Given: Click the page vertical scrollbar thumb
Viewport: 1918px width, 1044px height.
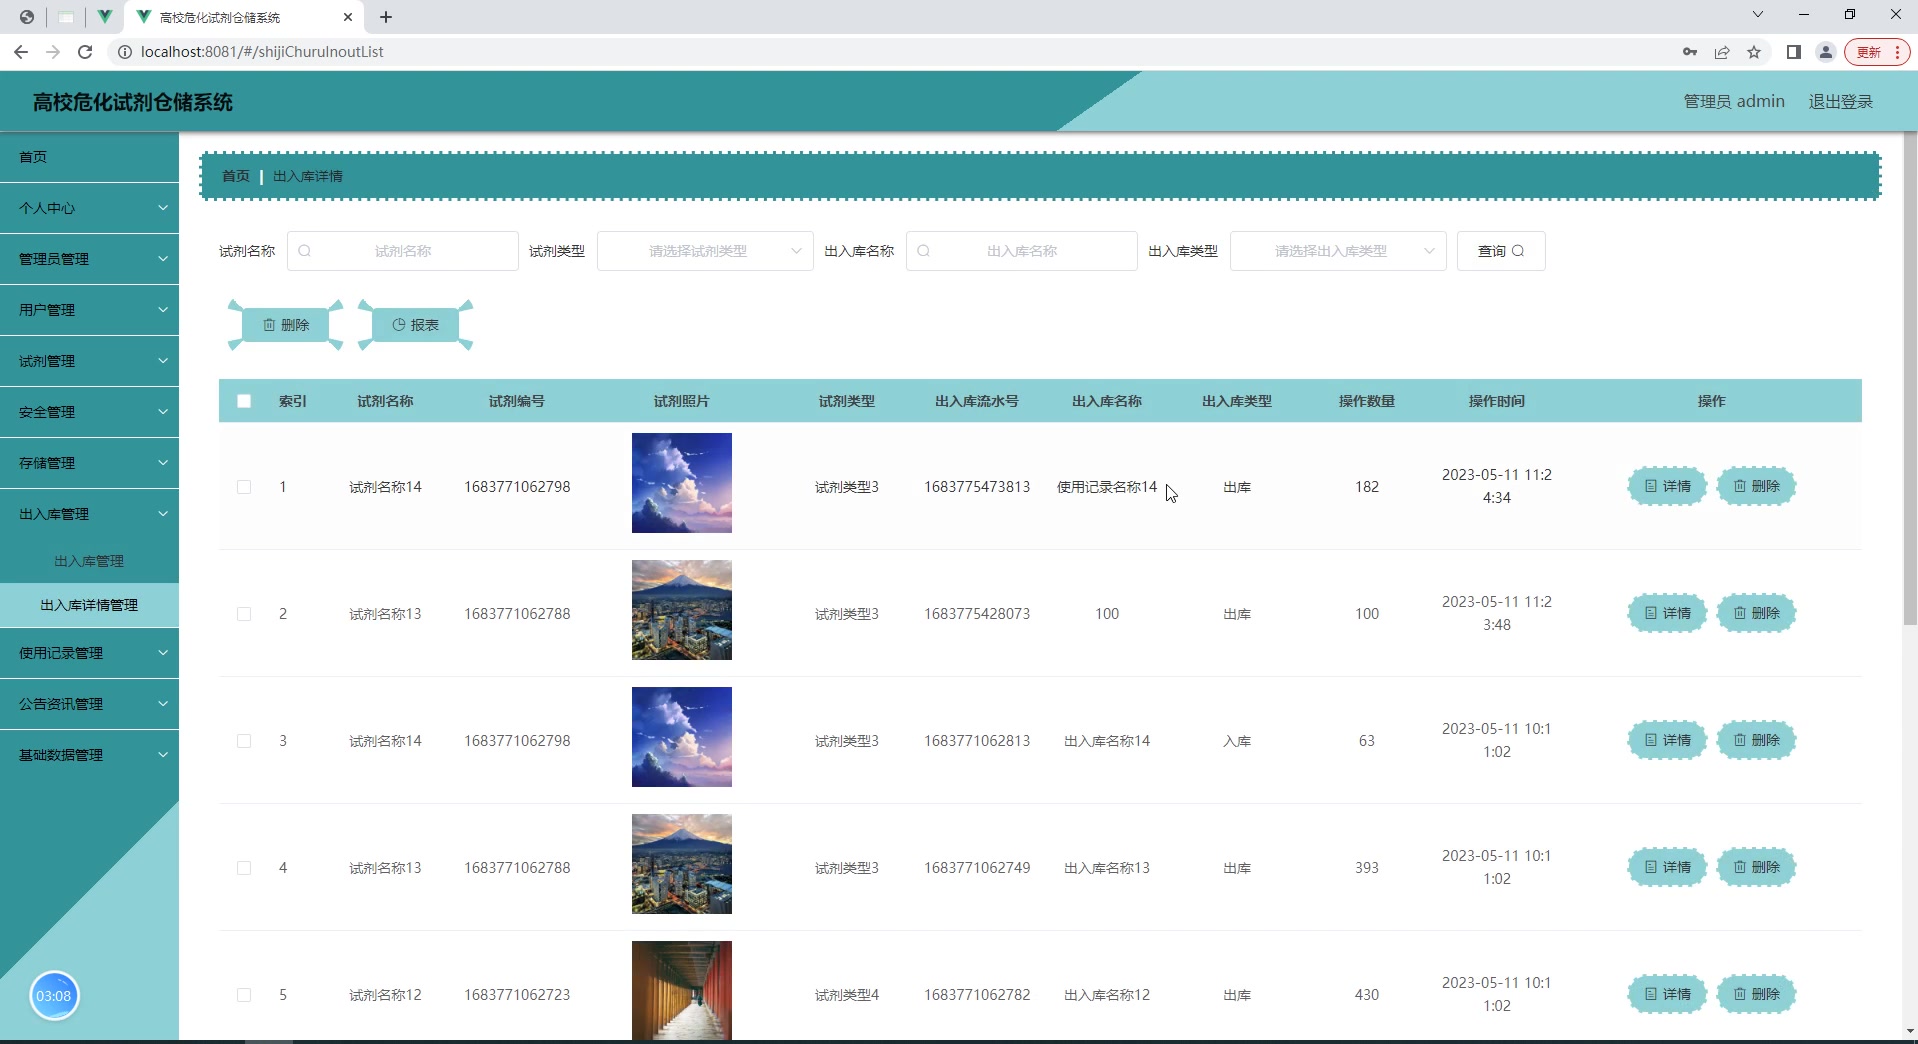Looking at the screenshot, I should point(1910,380).
